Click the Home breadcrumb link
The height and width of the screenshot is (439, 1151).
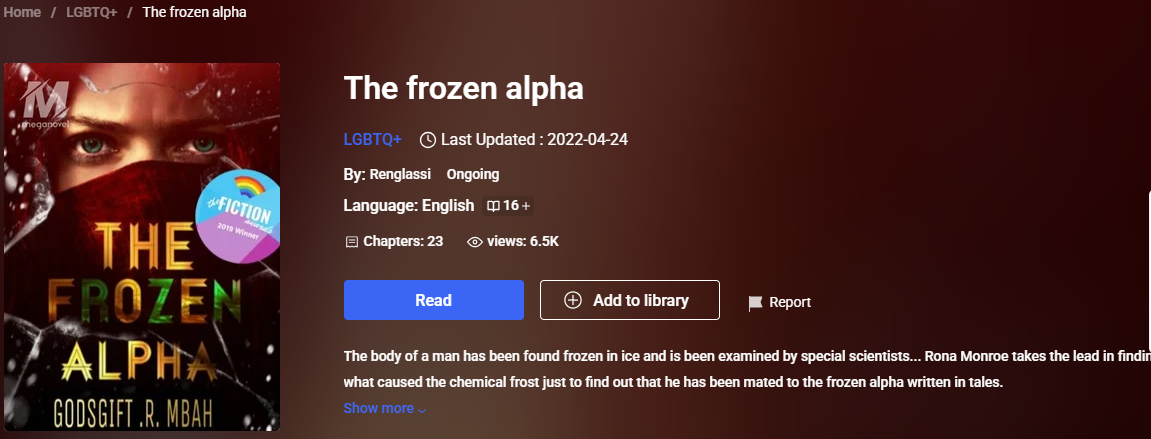coord(22,12)
